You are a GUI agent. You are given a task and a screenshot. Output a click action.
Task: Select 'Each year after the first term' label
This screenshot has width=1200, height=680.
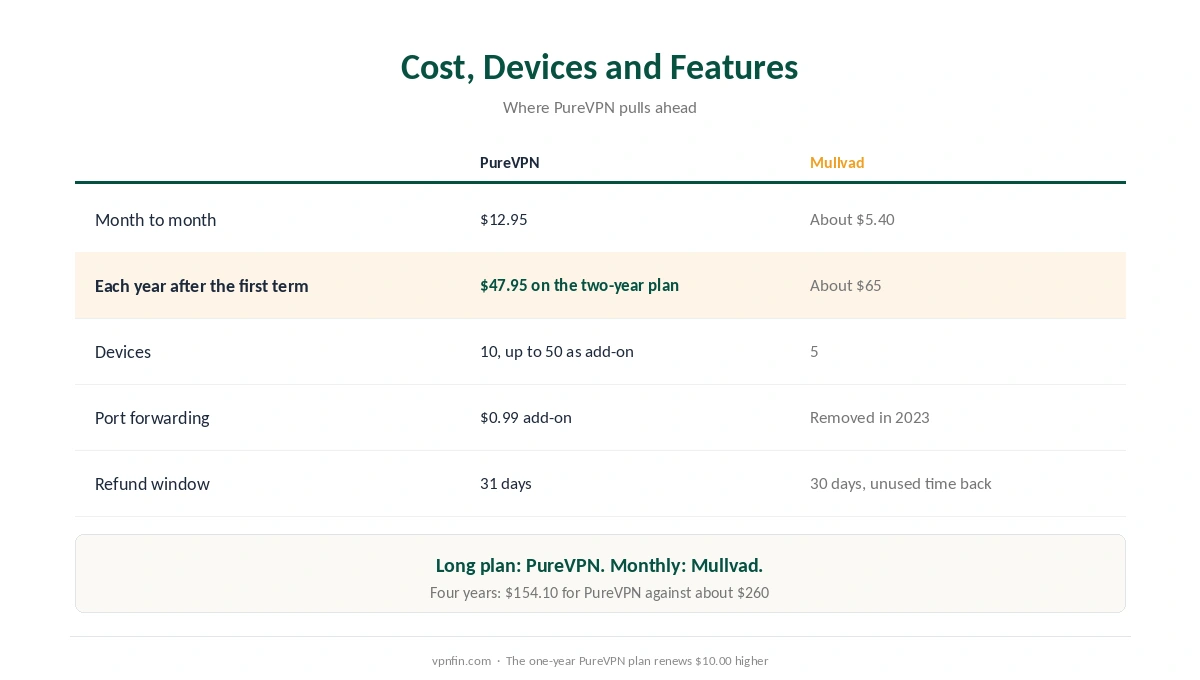pos(201,286)
